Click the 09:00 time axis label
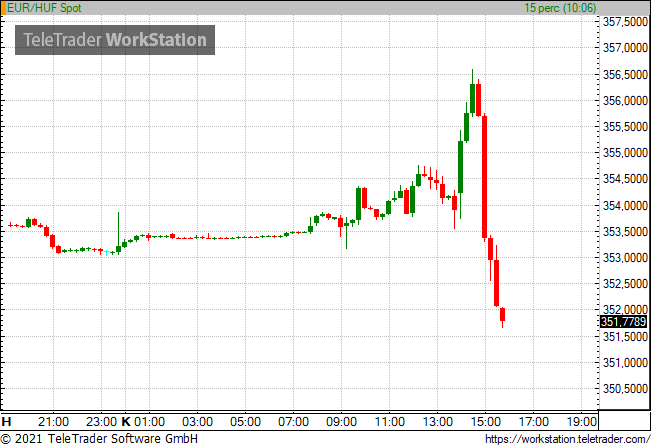Image resolution: width=651 pixels, height=448 pixels. pyautogui.click(x=341, y=422)
